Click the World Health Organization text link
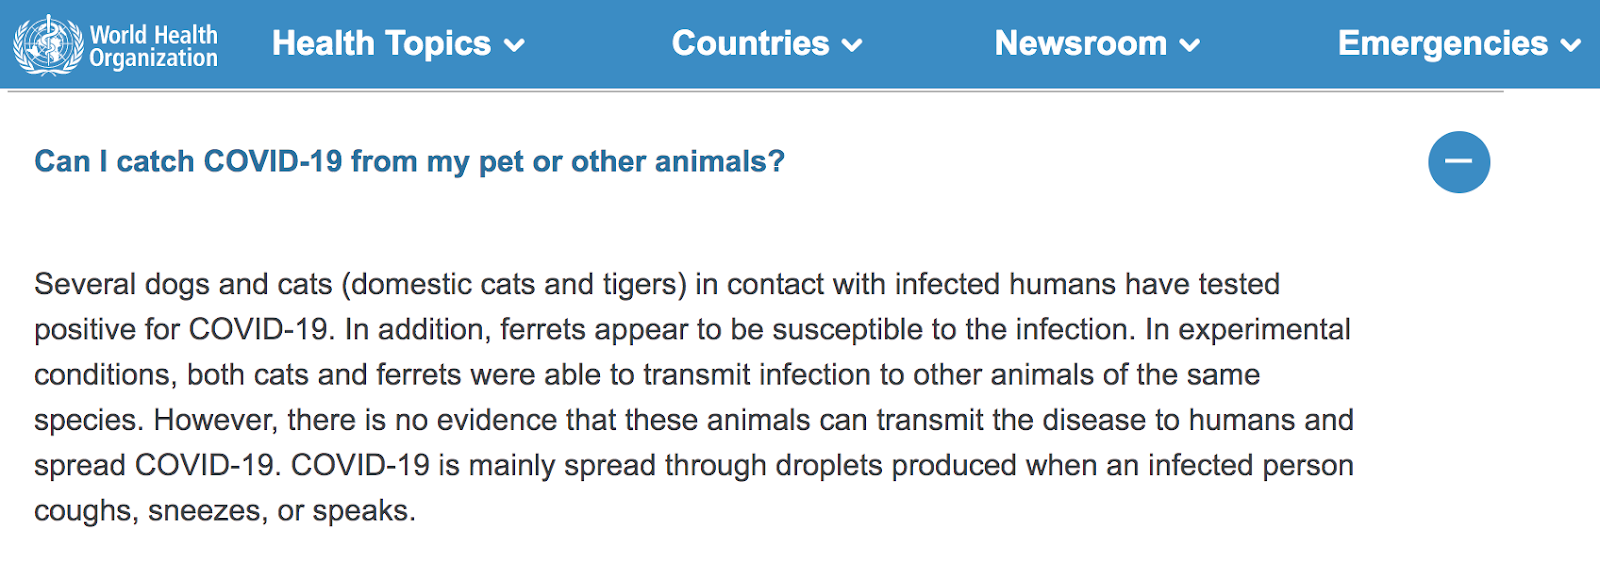The height and width of the screenshot is (564, 1600). pyautogui.click(x=154, y=46)
